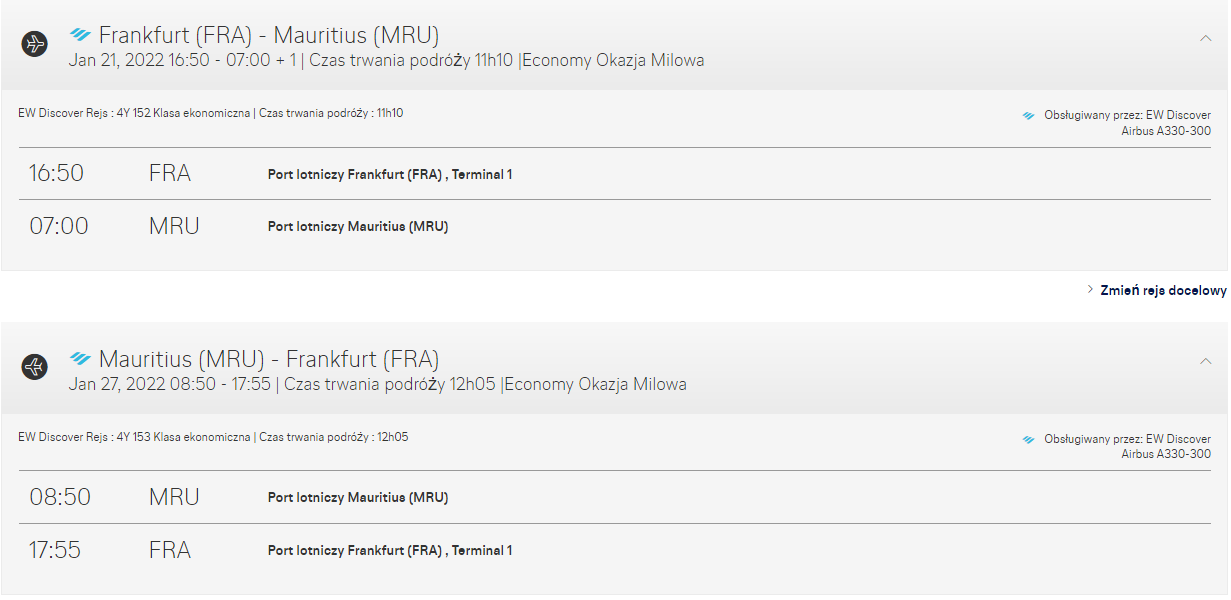This screenshot has height=600, width=1231.
Task: Click the Jan 21, 2022 date summary line
Action: (387, 61)
